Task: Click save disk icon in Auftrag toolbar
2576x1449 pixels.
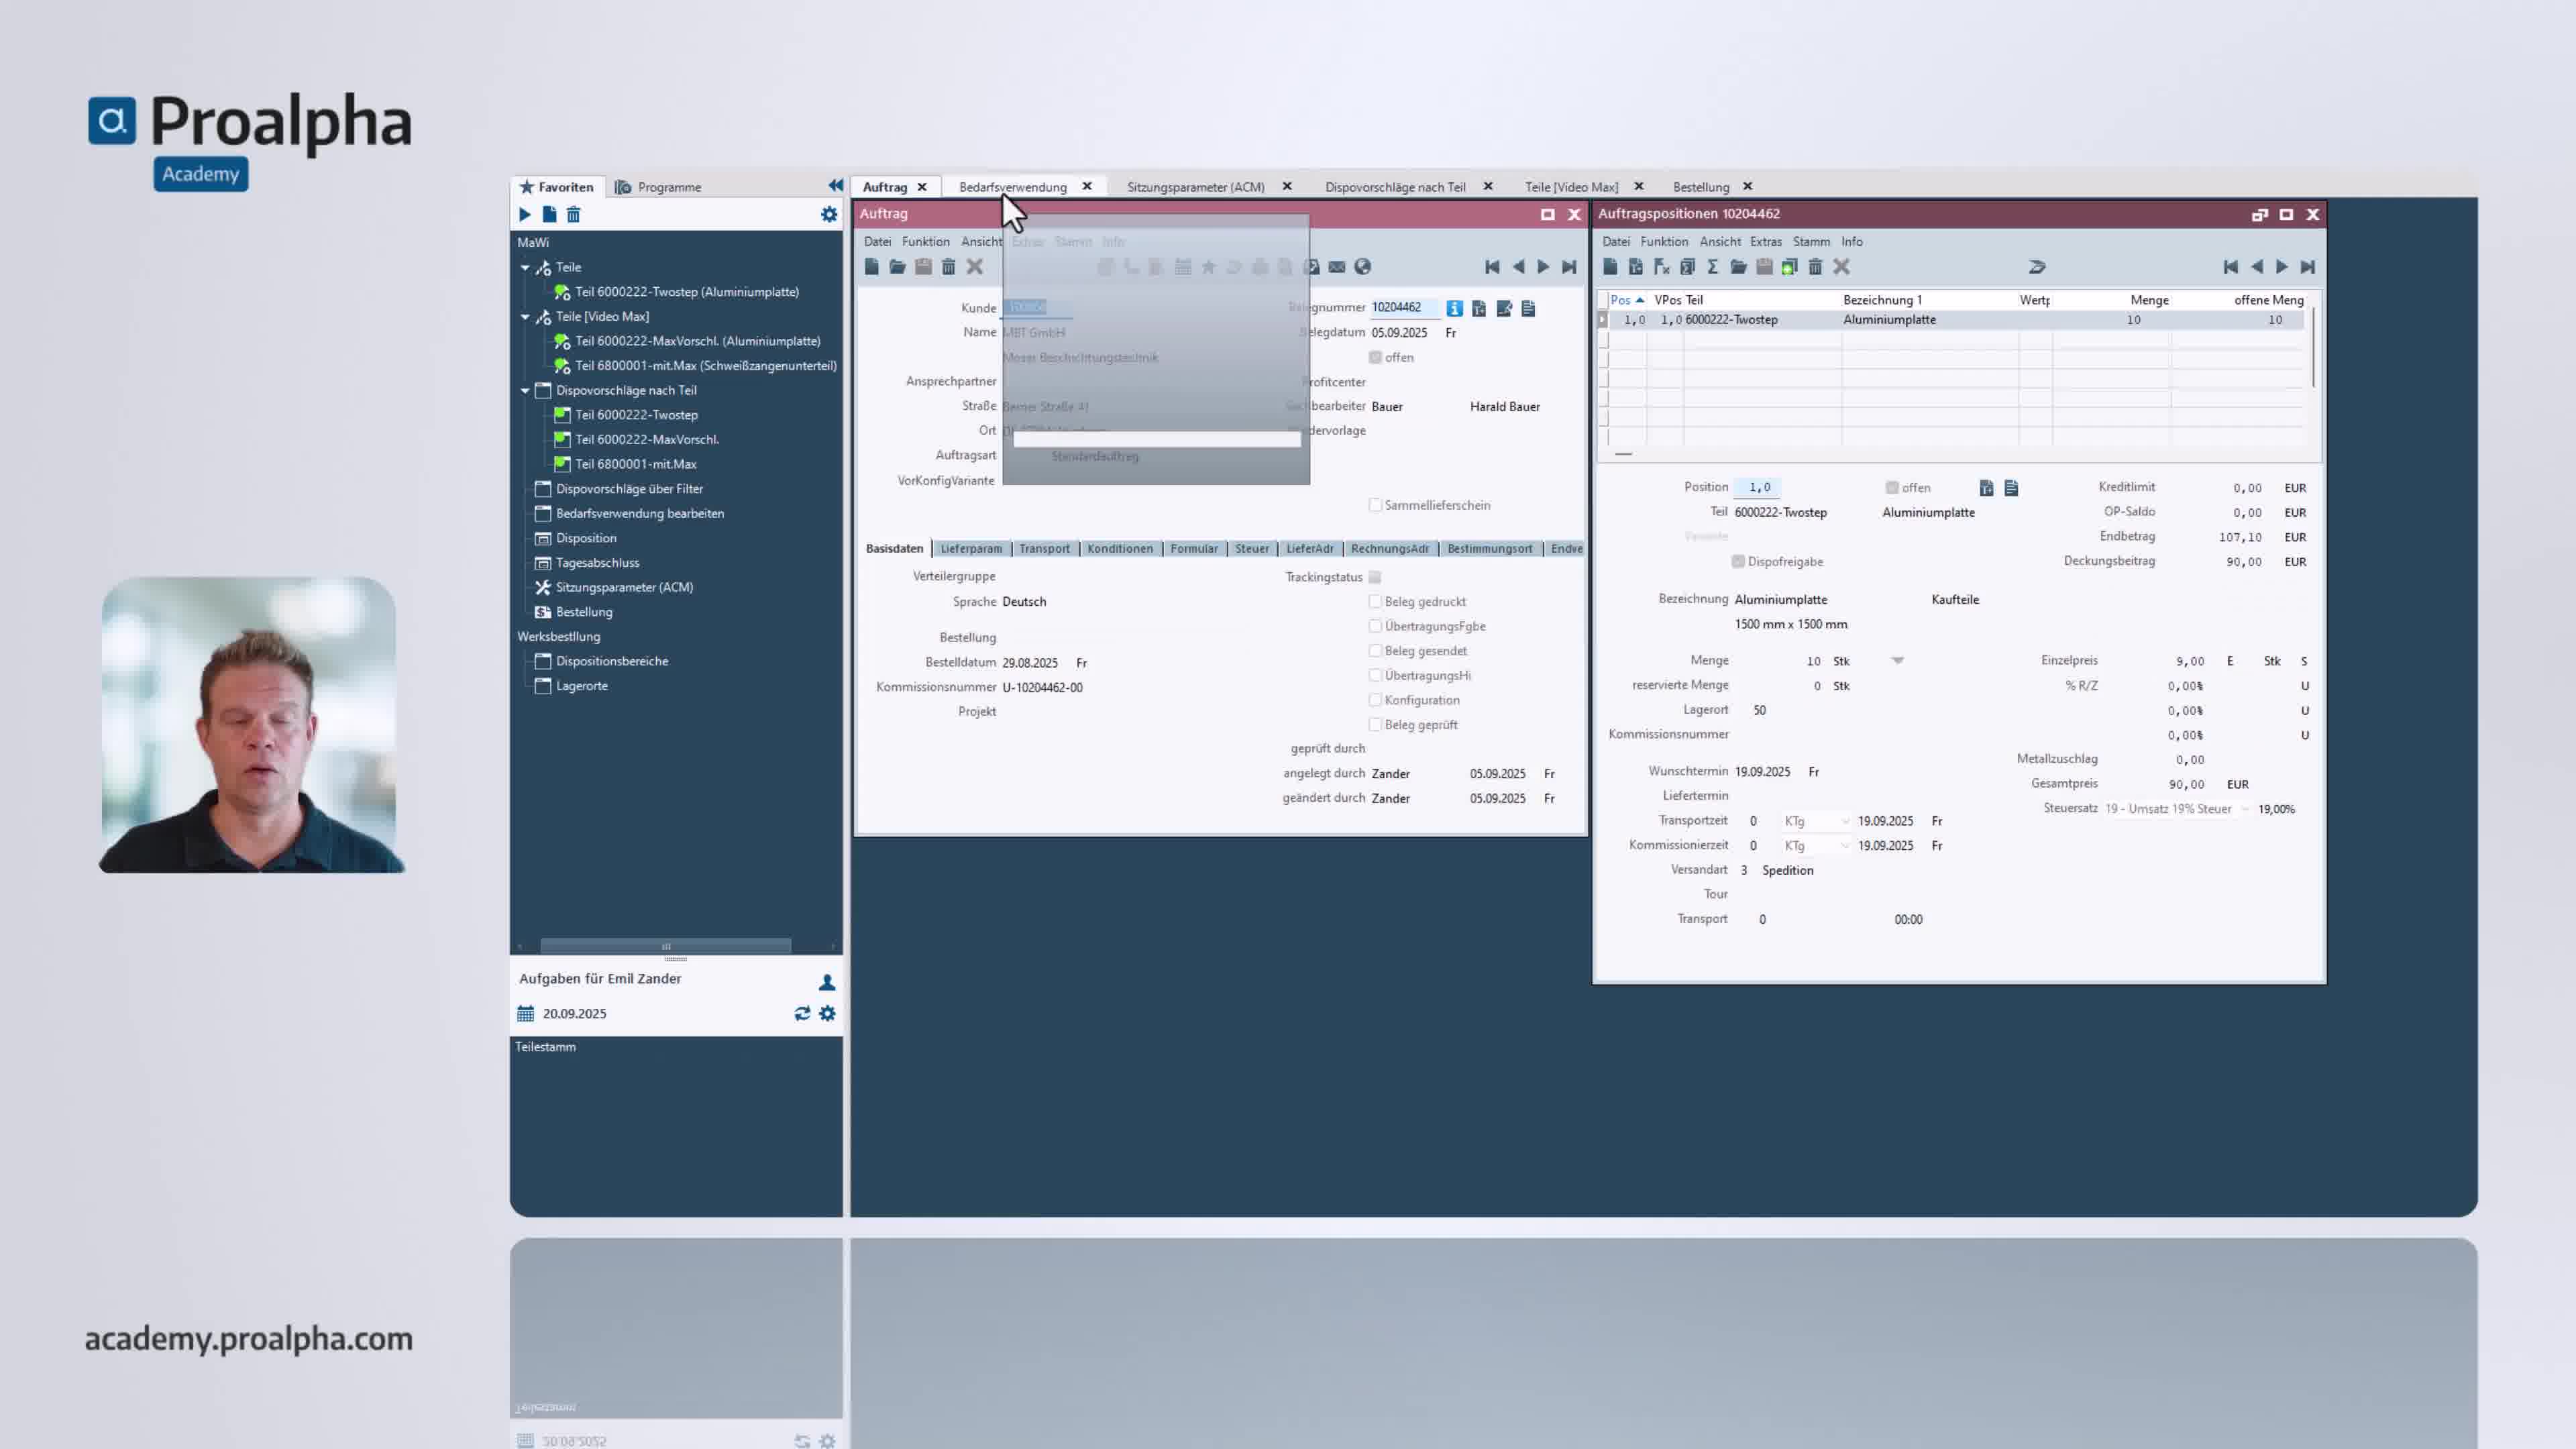Action: (x=923, y=267)
